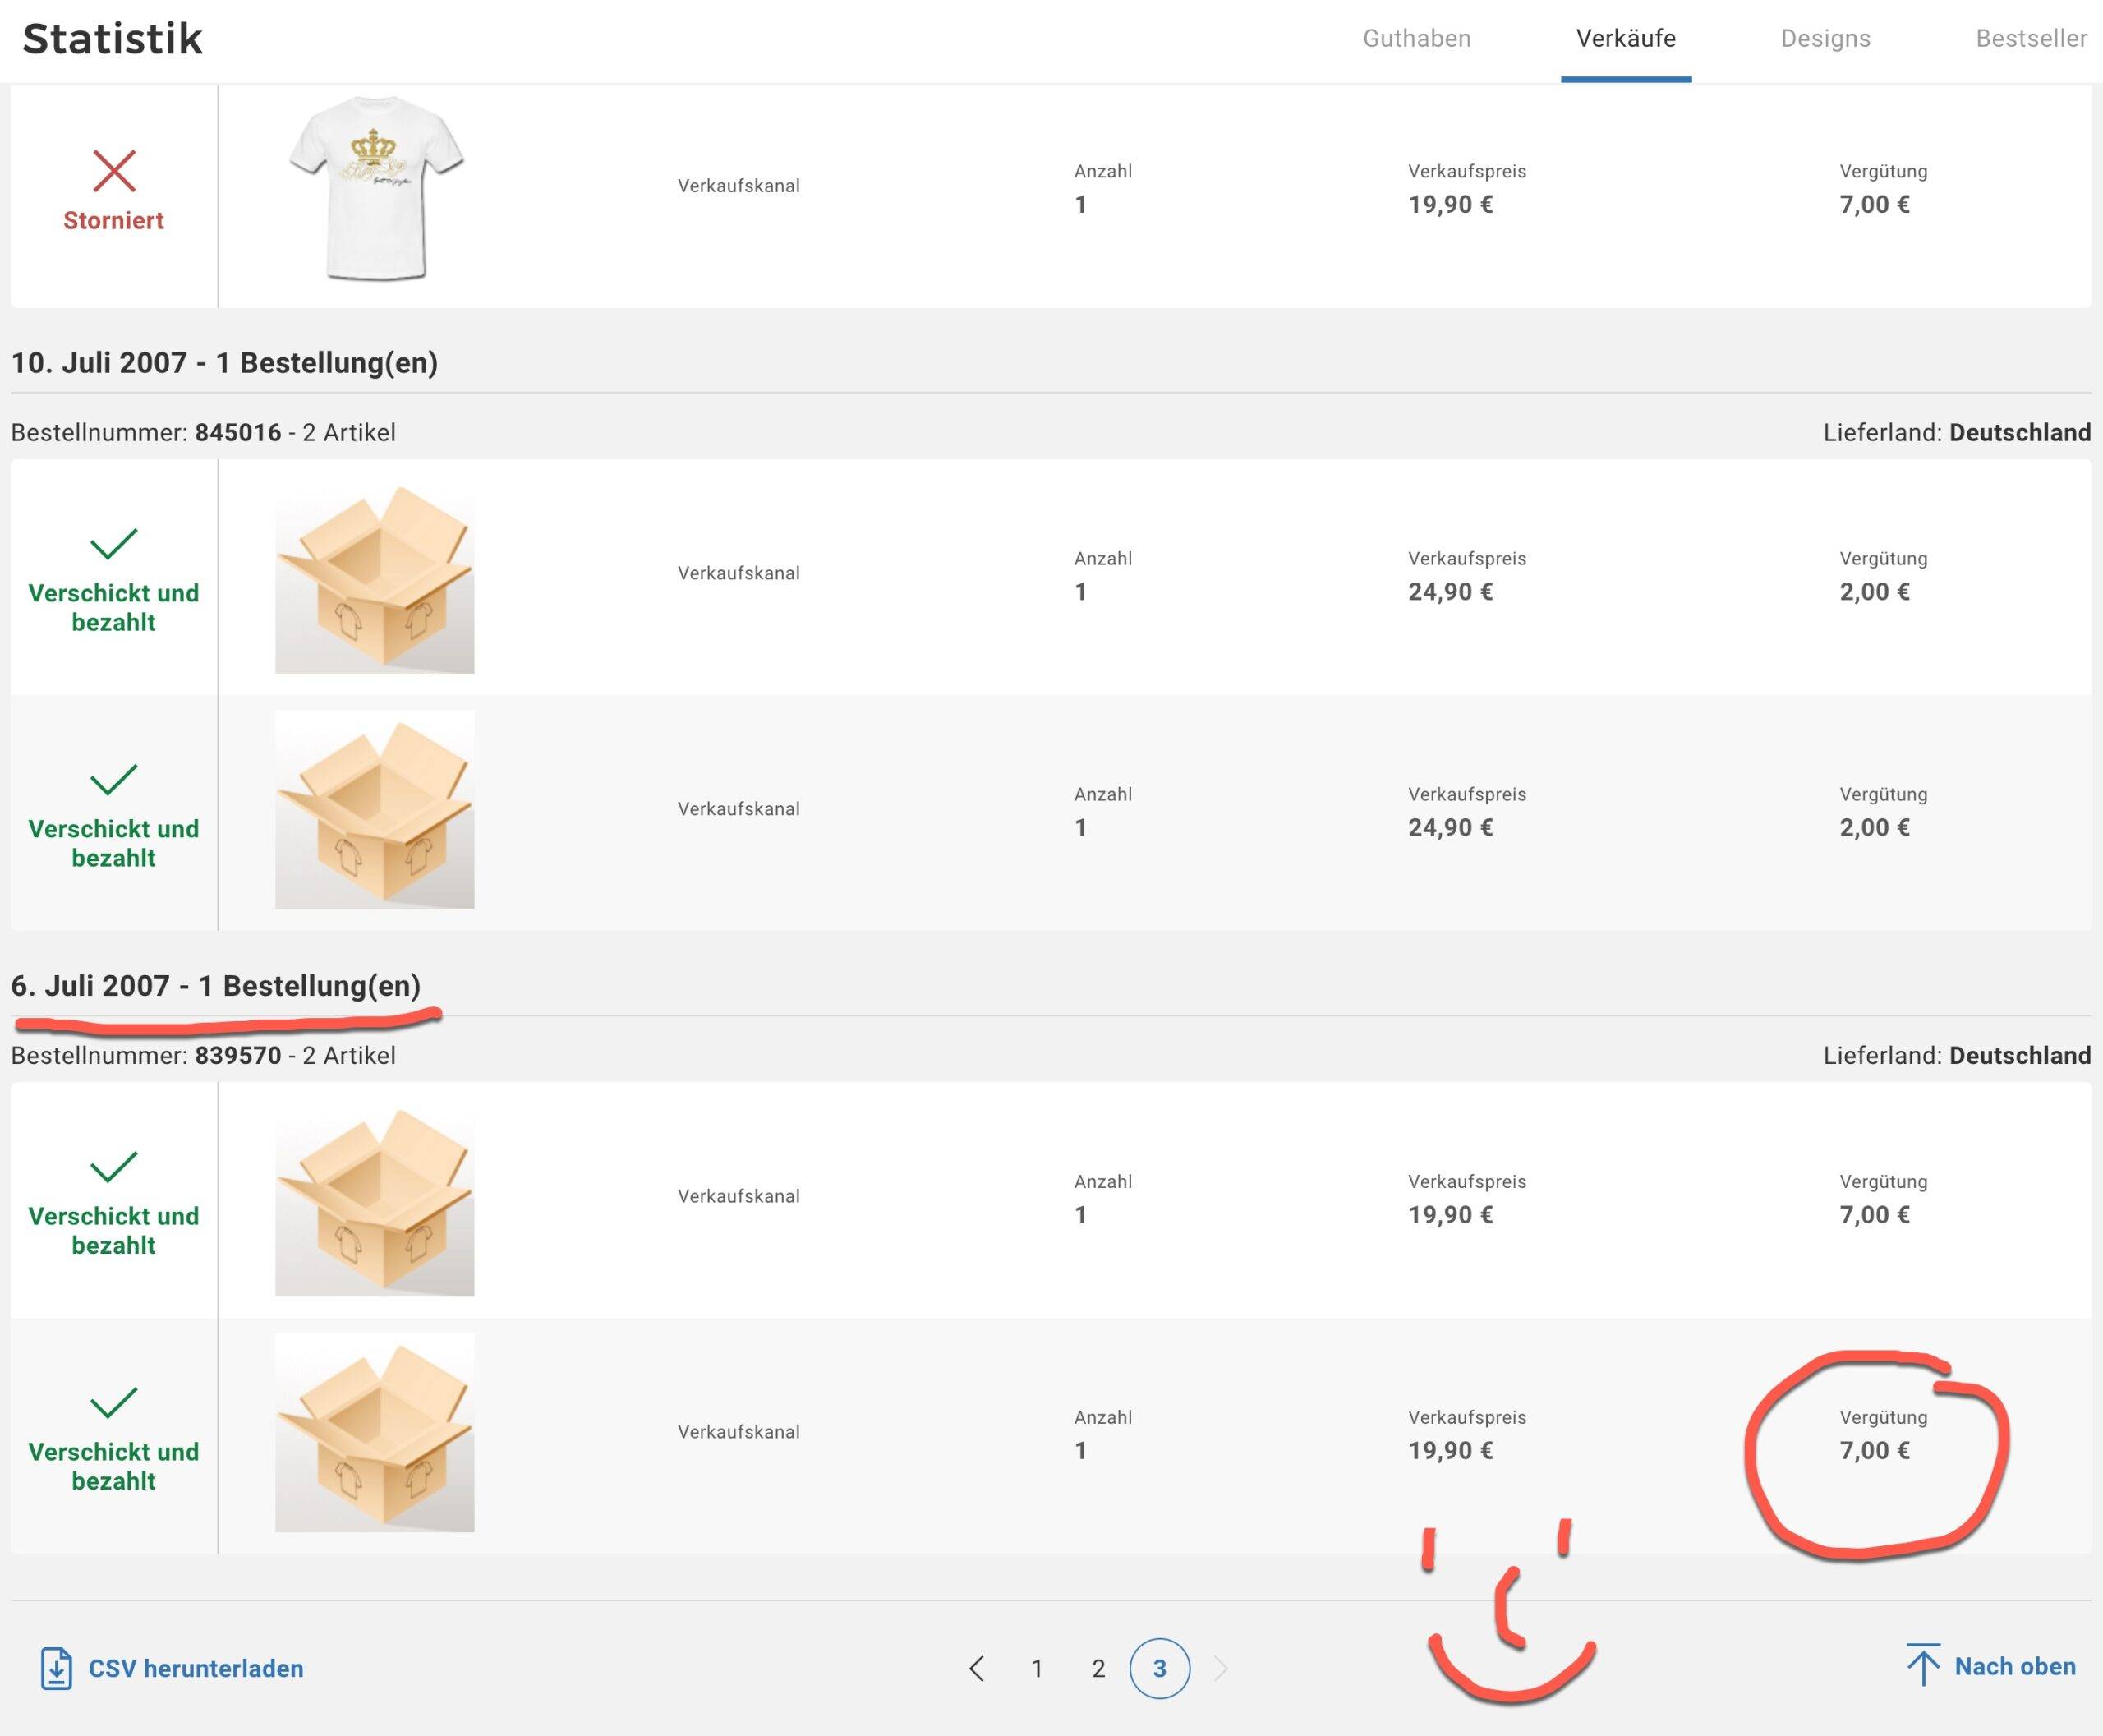
Task: Select the current page 3 button
Action: [x=1159, y=1668]
